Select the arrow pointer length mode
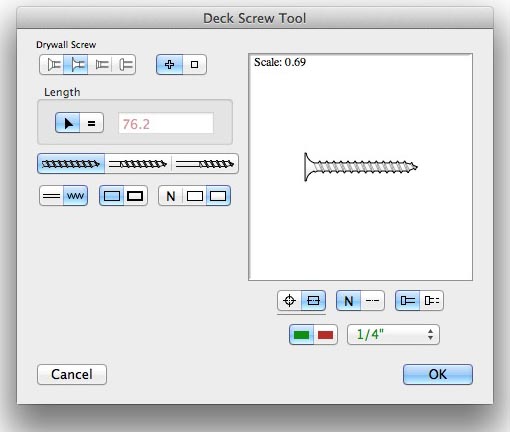The height and width of the screenshot is (432, 510). click(x=68, y=123)
